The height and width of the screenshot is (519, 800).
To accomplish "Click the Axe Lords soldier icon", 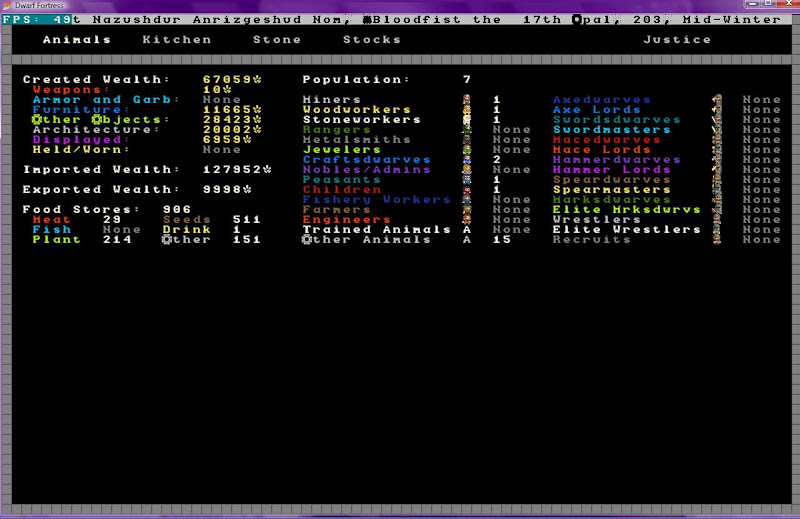I will tap(717, 110).
